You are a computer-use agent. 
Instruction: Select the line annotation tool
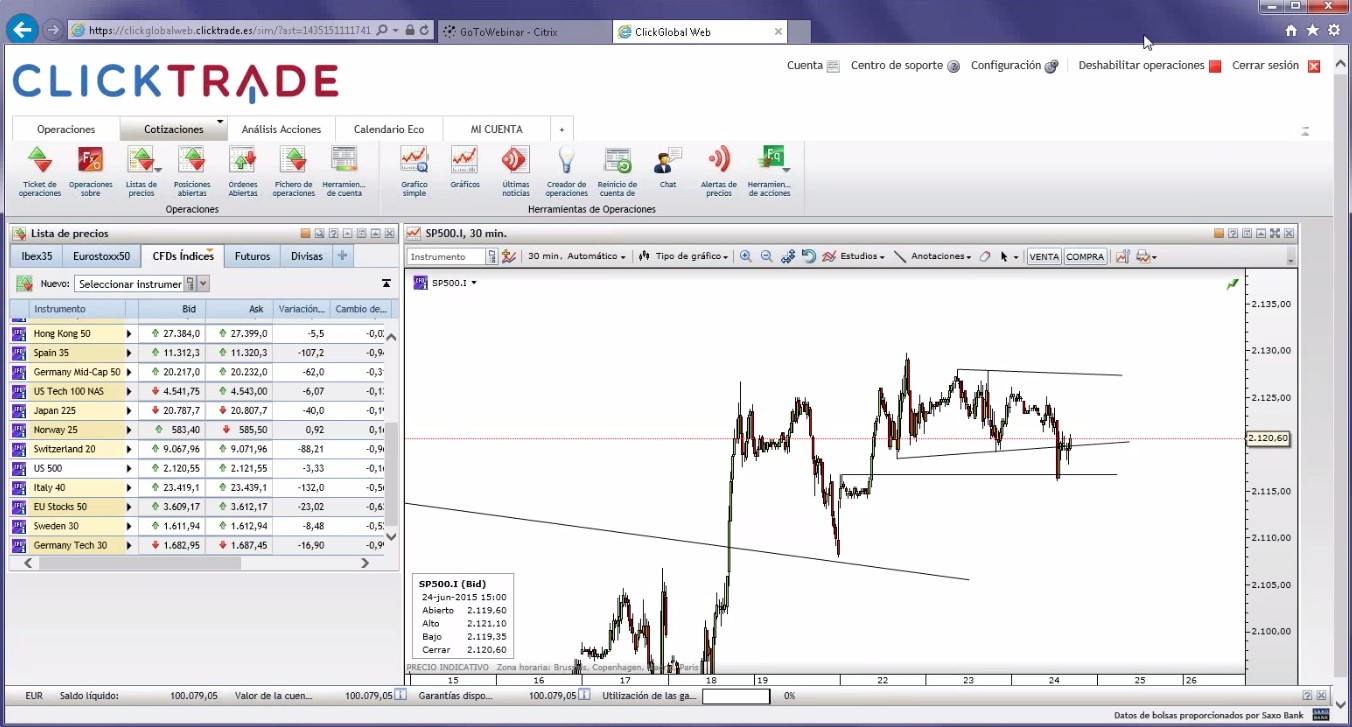pyautogui.click(x=900, y=257)
